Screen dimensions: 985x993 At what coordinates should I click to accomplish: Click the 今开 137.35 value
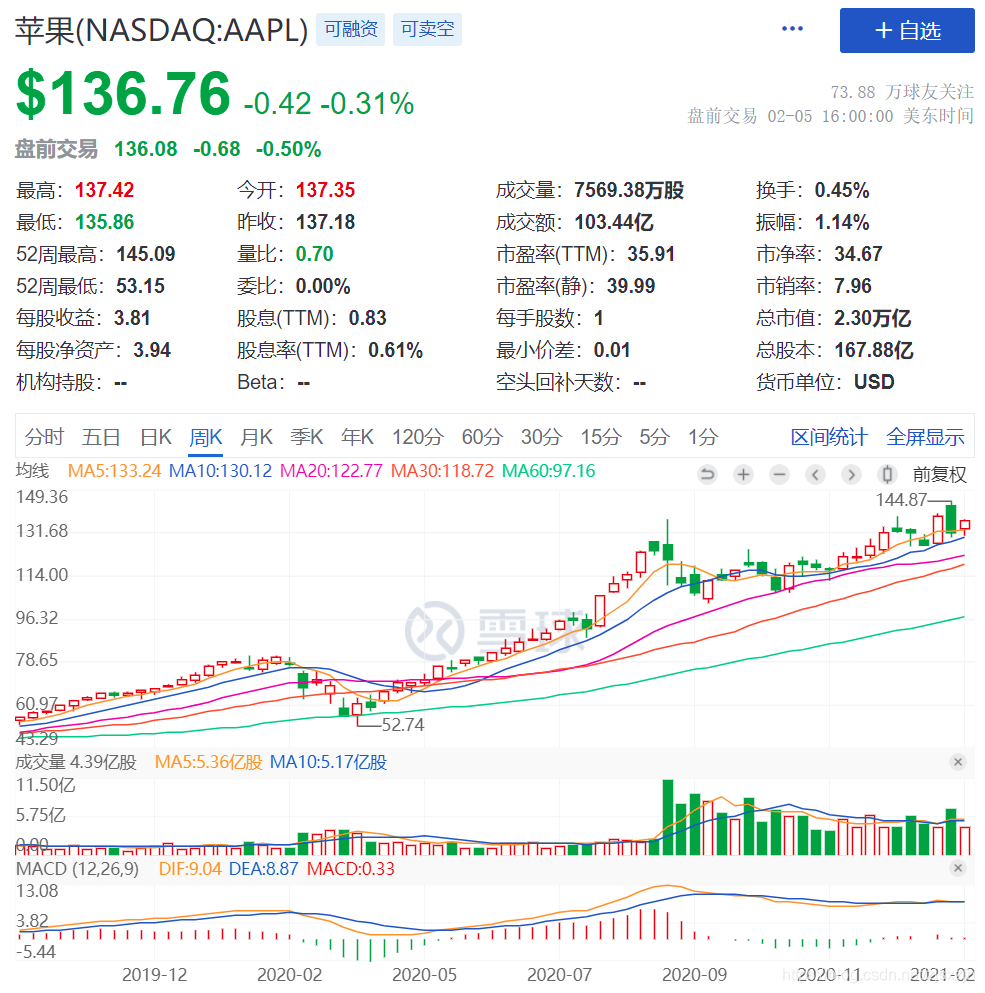click(x=326, y=190)
